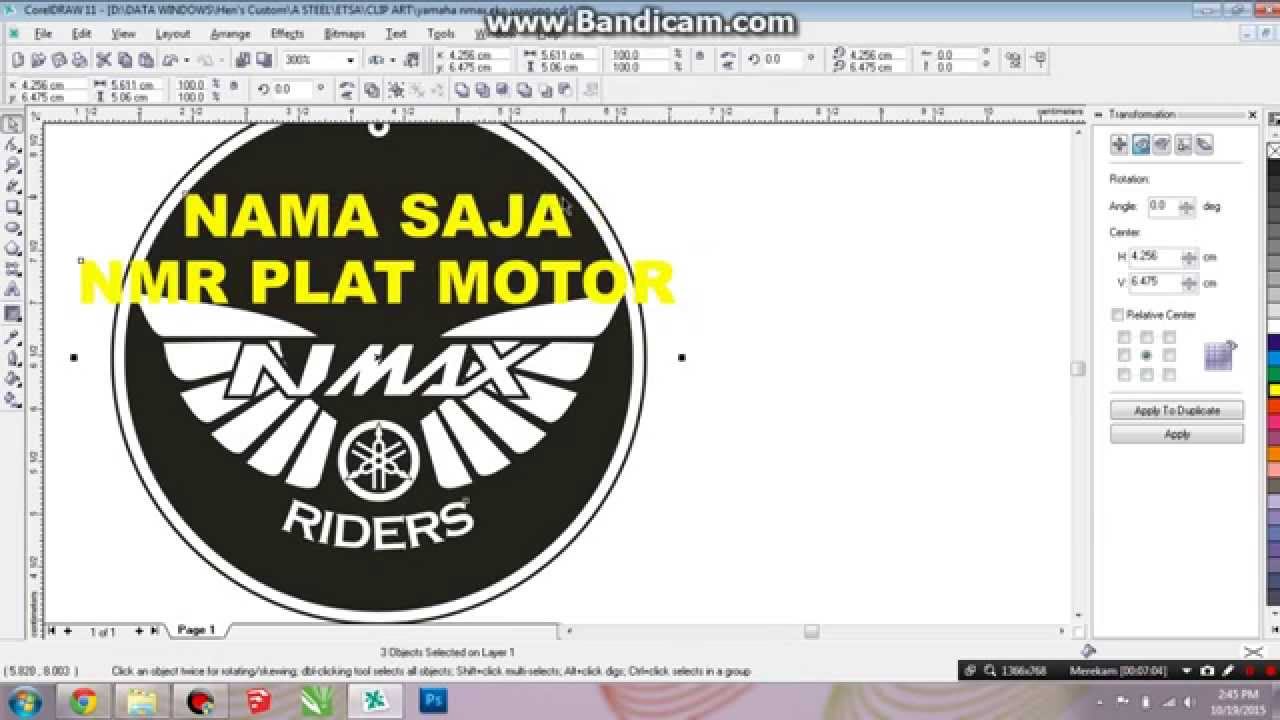Click the Undo arrow icon
This screenshot has height=720, width=1280.
click(x=171, y=60)
